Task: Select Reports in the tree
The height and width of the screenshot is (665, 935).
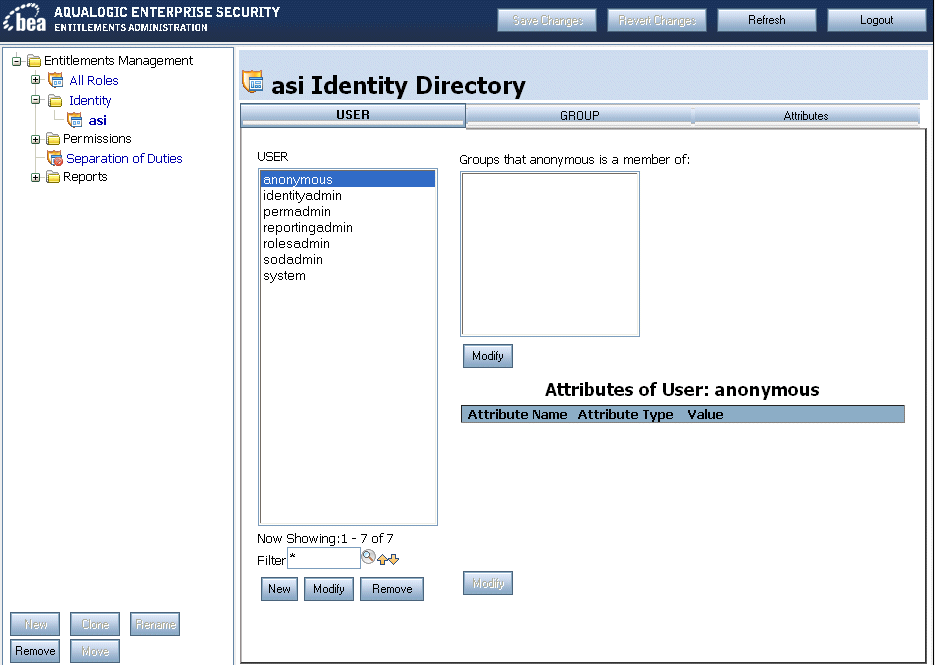Action: click(85, 177)
